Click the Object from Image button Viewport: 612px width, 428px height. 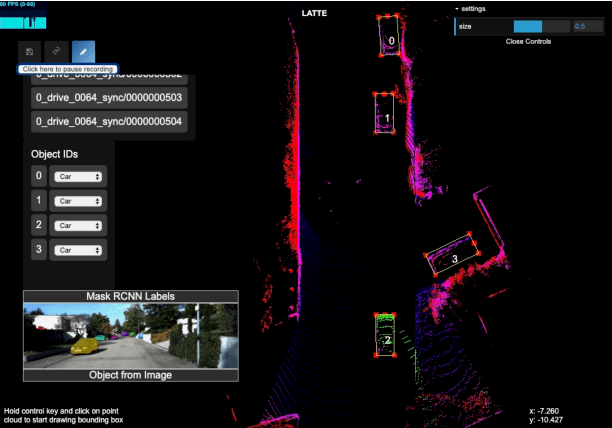pyautogui.click(x=131, y=375)
